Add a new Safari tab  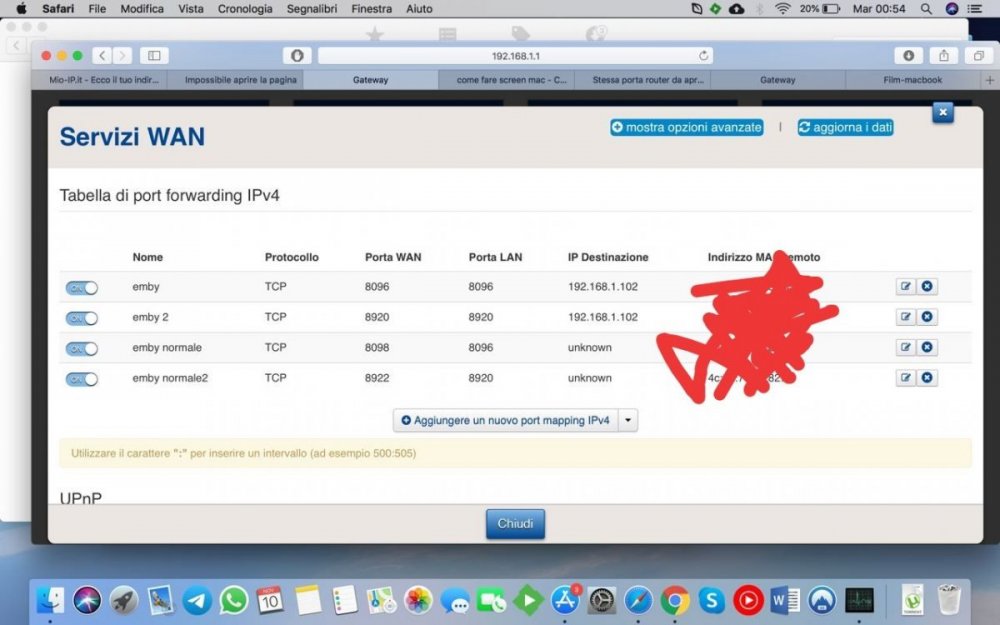pyautogui.click(x=990, y=80)
